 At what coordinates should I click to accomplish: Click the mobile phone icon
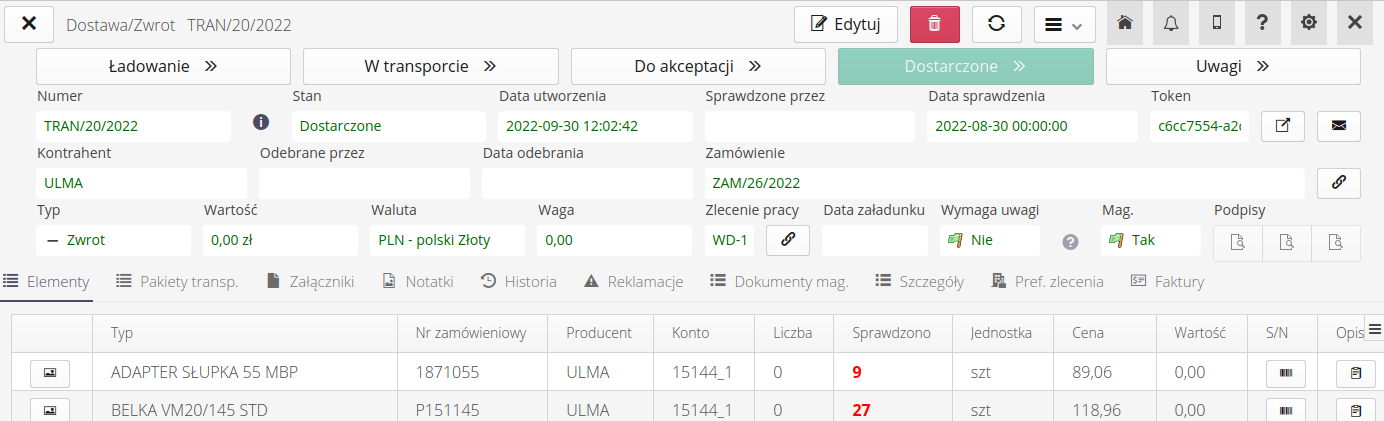(x=1217, y=23)
